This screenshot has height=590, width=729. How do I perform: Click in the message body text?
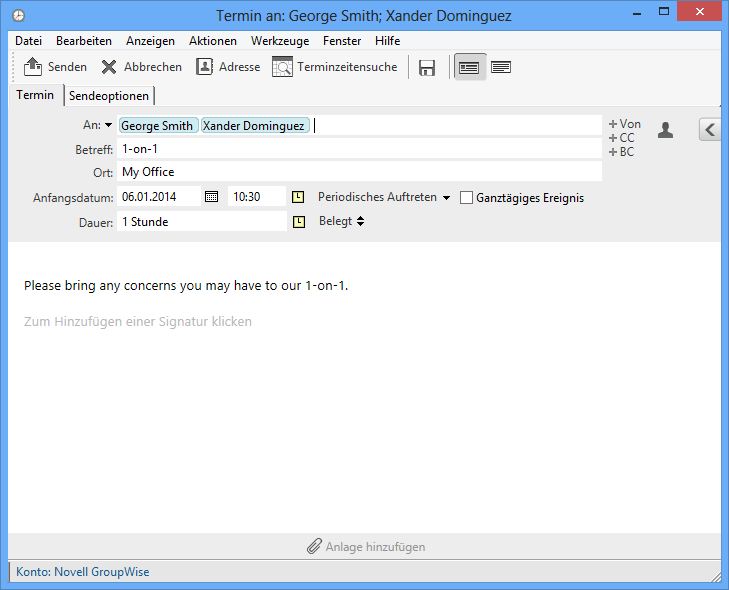pyautogui.click(x=186, y=285)
